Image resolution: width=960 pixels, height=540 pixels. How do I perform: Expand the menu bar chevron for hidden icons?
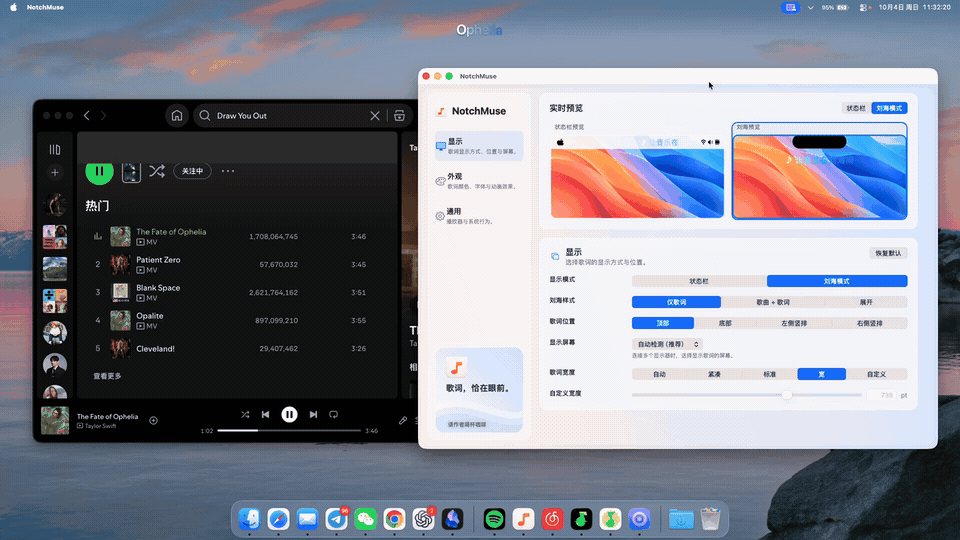coord(811,7)
